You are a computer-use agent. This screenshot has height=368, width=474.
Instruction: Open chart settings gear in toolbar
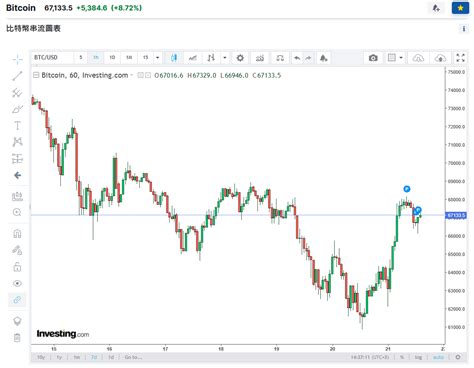(240, 58)
